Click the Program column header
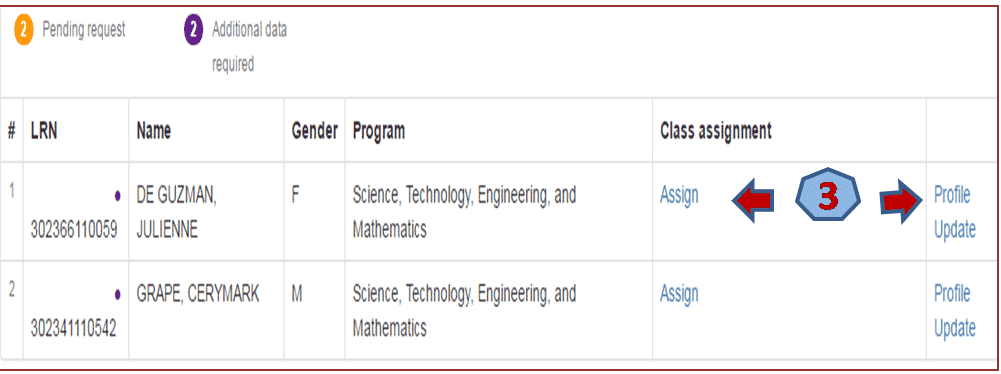Viewport: 1001px width, 374px height. click(x=378, y=131)
